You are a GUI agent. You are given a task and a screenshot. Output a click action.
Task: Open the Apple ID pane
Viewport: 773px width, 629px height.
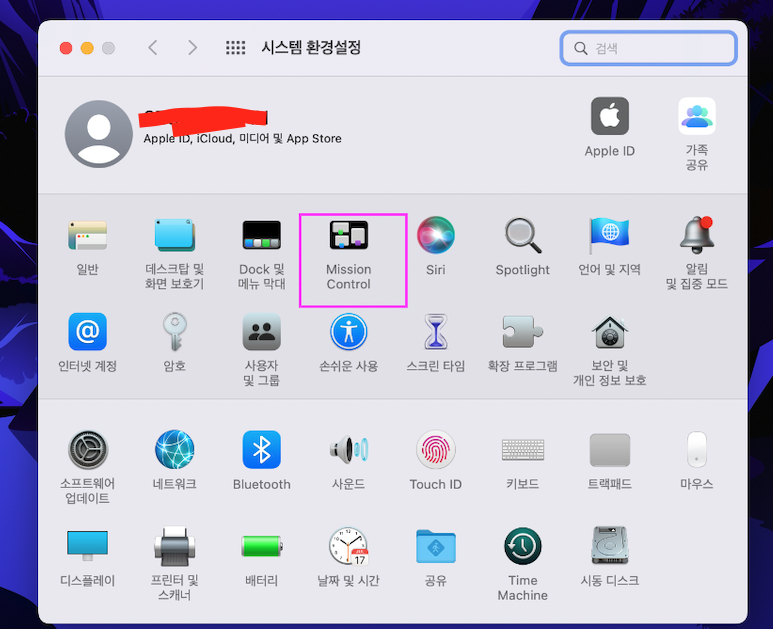pos(610,116)
